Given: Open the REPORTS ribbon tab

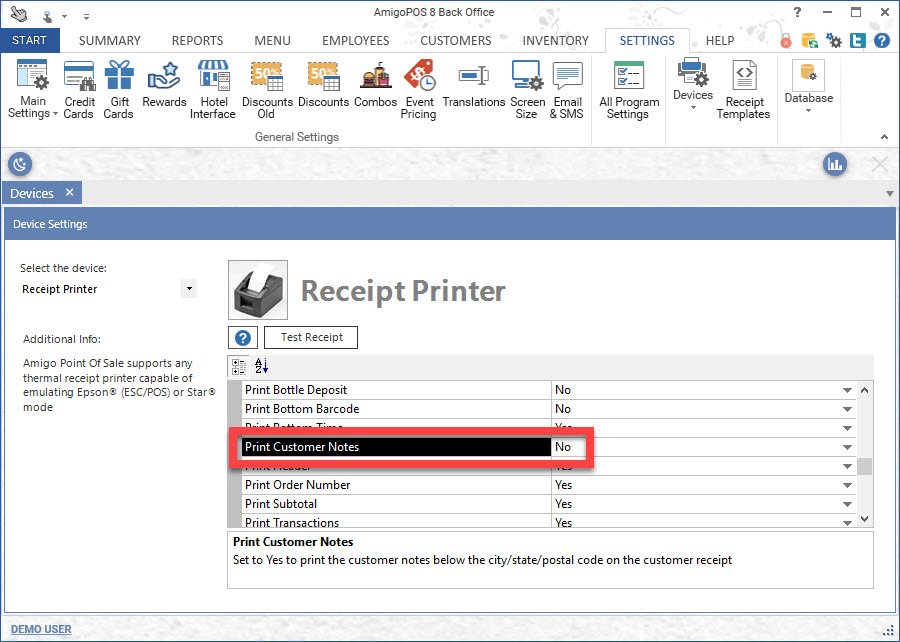Looking at the screenshot, I should (197, 41).
